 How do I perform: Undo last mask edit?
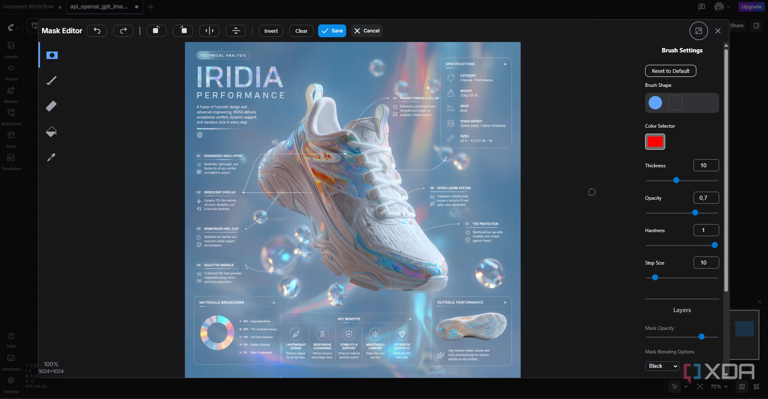coord(97,31)
